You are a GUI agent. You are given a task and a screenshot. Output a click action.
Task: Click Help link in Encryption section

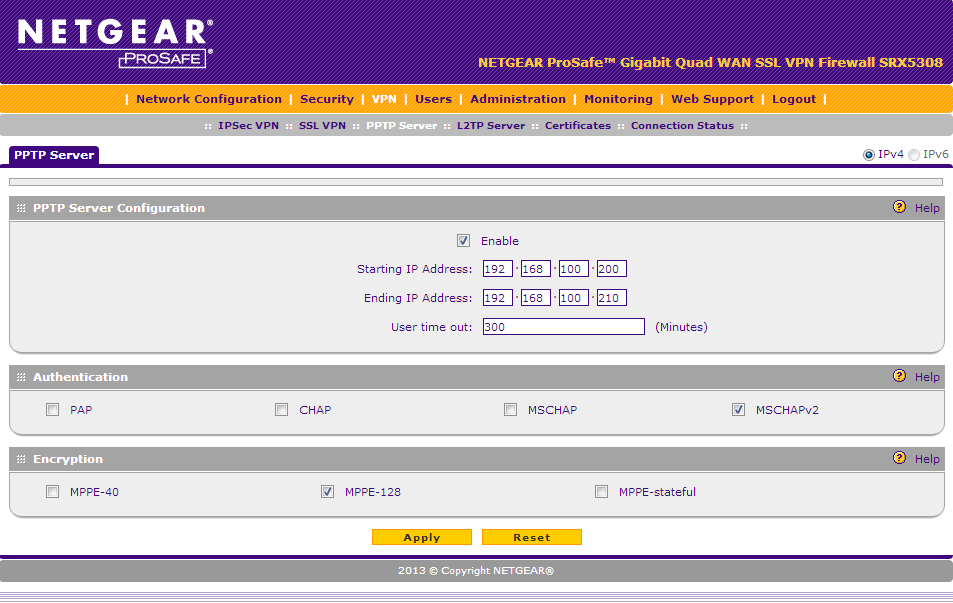click(x=927, y=459)
